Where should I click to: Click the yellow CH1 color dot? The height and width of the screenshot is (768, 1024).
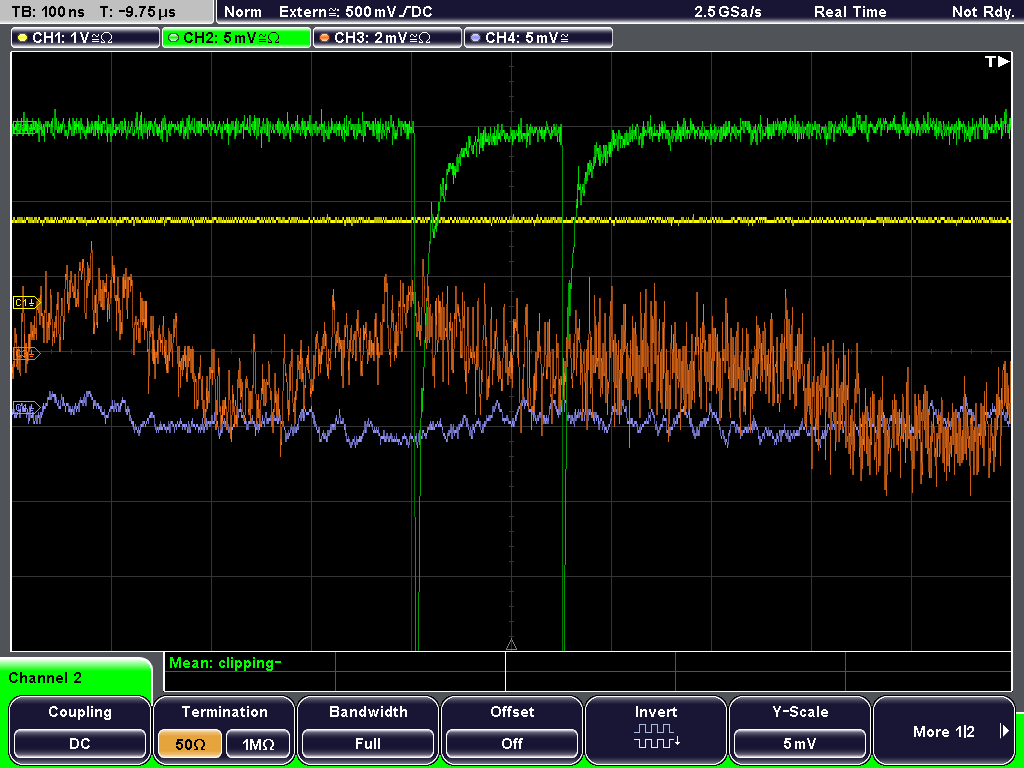point(22,38)
